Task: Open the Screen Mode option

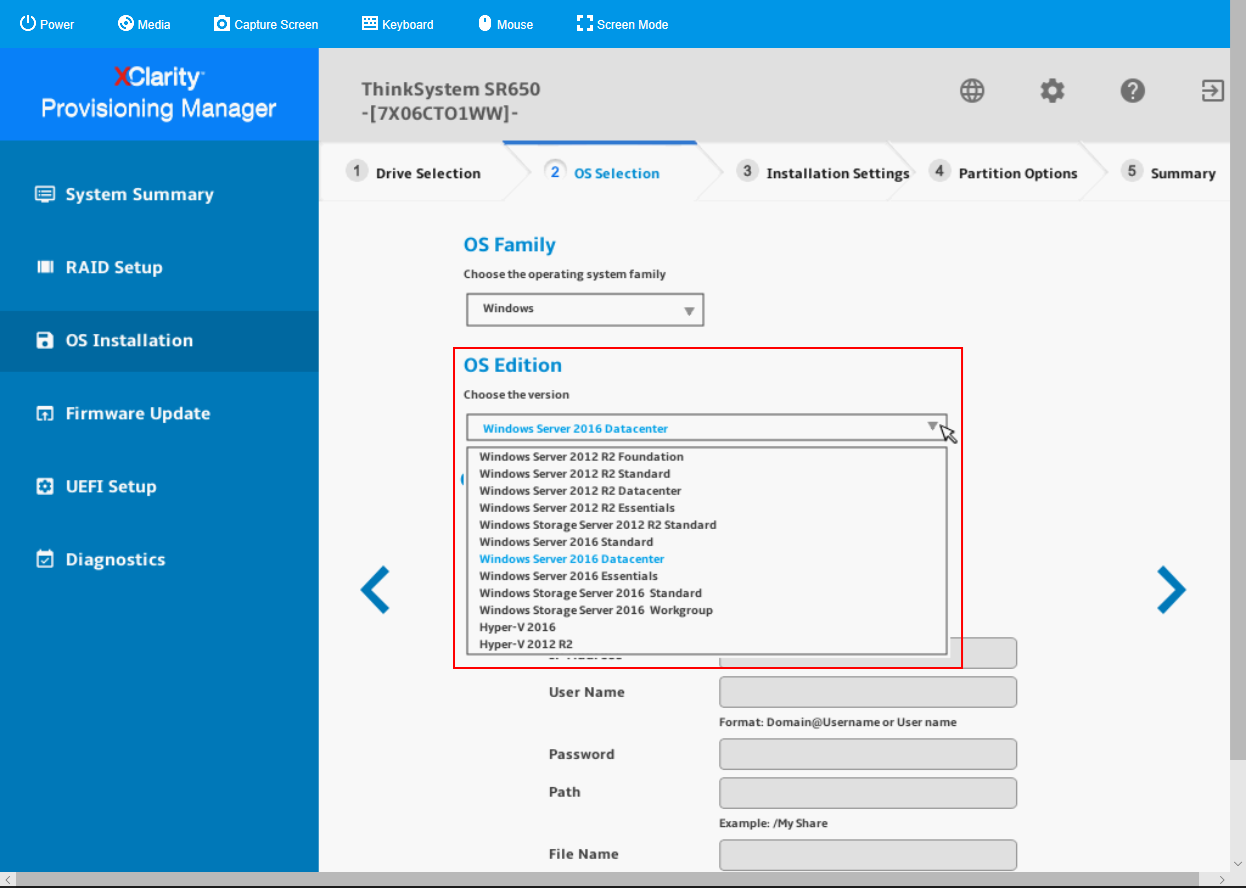Action: [622, 24]
